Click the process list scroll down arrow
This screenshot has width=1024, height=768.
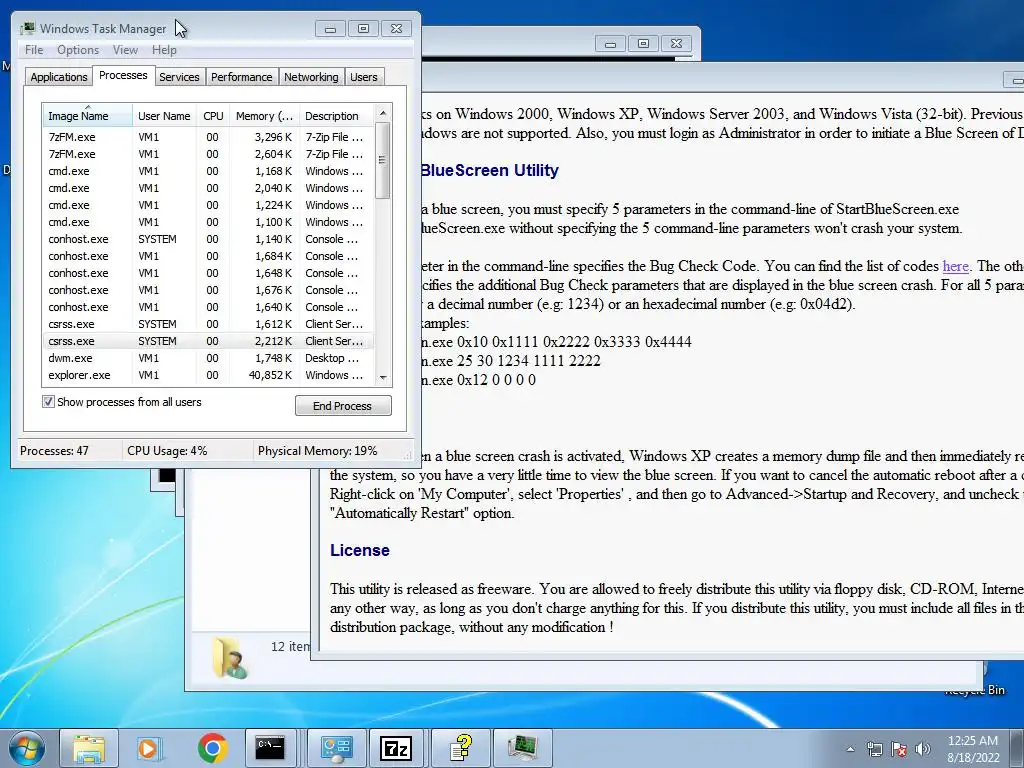pyautogui.click(x=383, y=377)
